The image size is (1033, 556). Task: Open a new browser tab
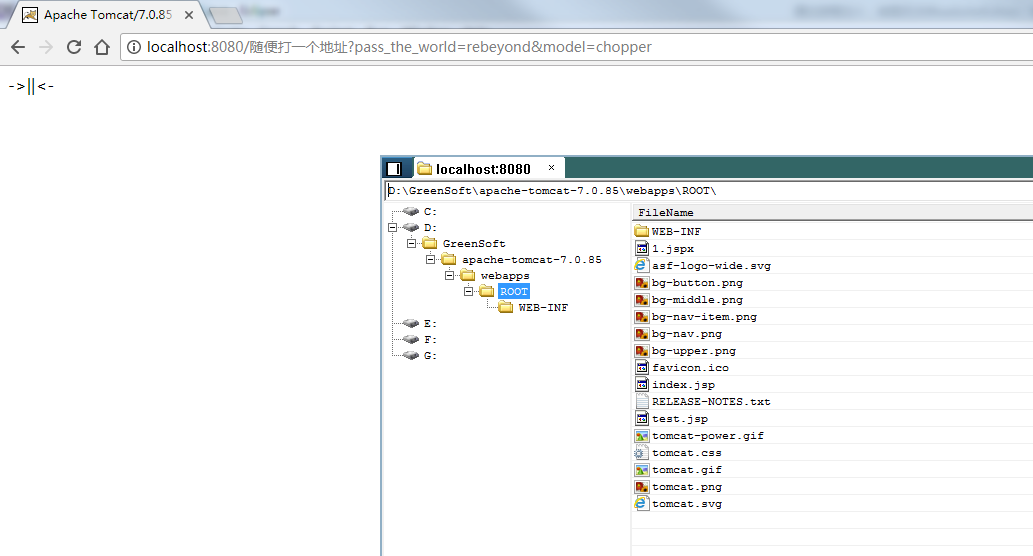[226, 15]
